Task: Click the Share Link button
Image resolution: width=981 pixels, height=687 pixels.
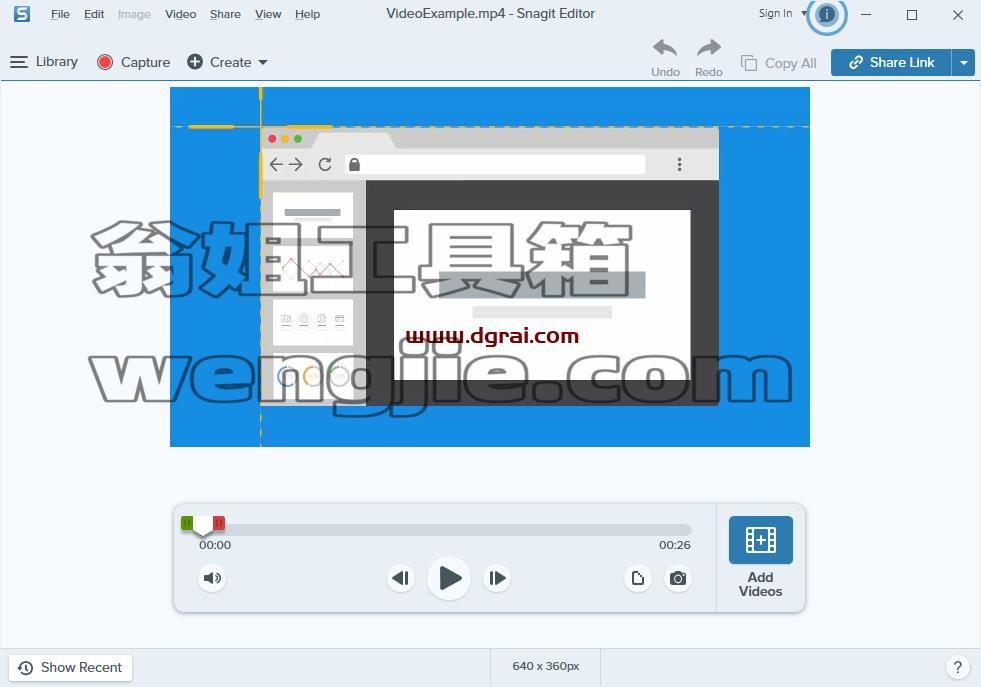Action: pyautogui.click(x=891, y=63)
